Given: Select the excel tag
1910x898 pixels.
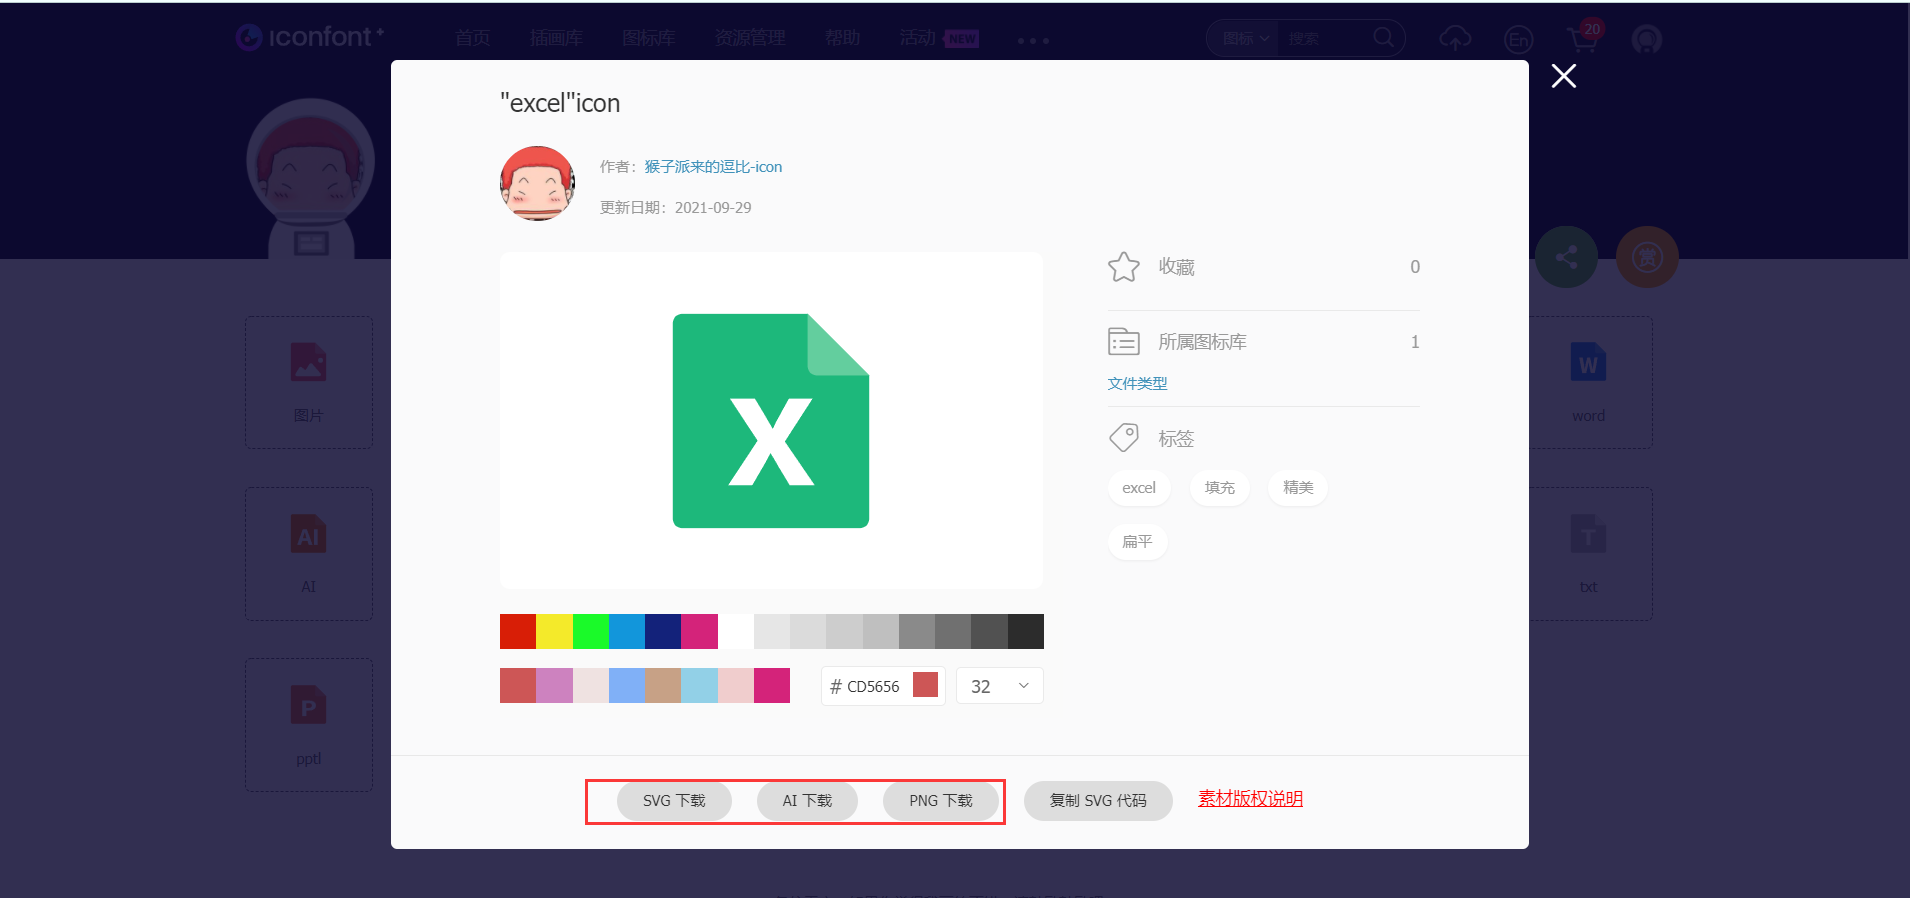Looking at the screenshot, I should 1138,488.
